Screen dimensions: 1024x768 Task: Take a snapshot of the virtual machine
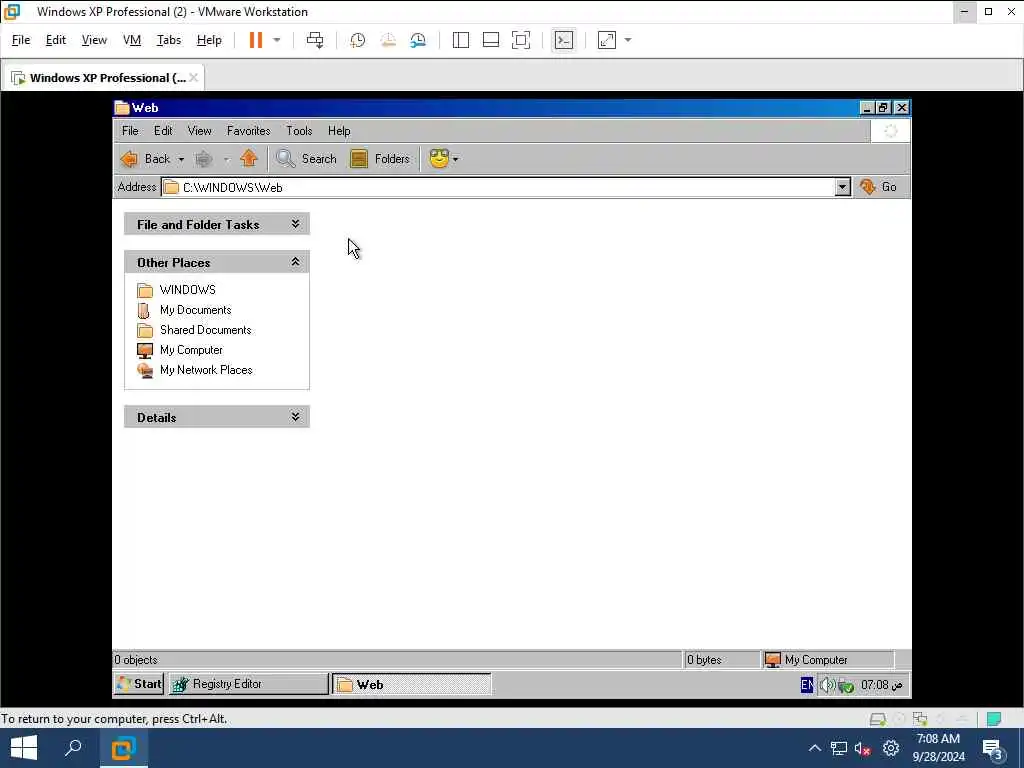357,40
